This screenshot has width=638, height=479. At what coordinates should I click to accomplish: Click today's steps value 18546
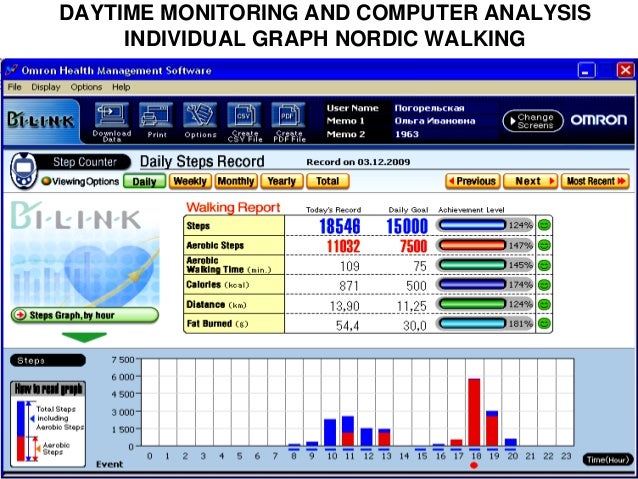(340, 226)
